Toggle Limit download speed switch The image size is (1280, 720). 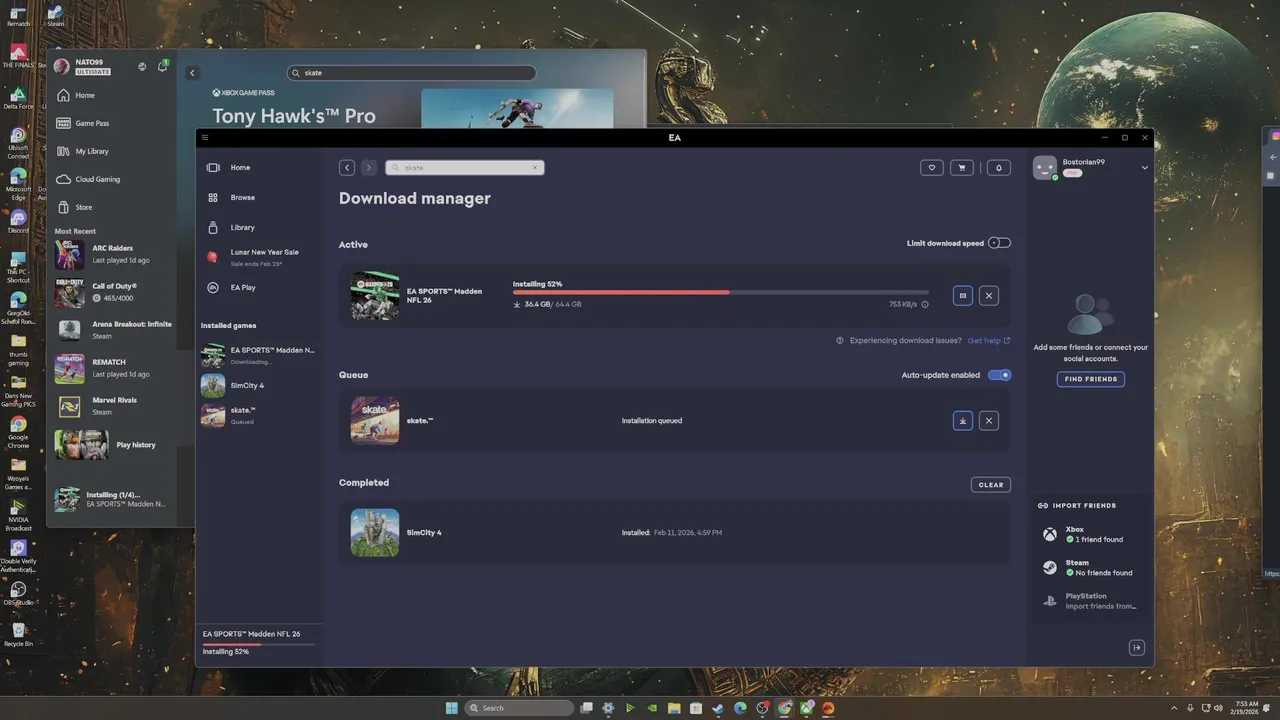tap(999, 243)
